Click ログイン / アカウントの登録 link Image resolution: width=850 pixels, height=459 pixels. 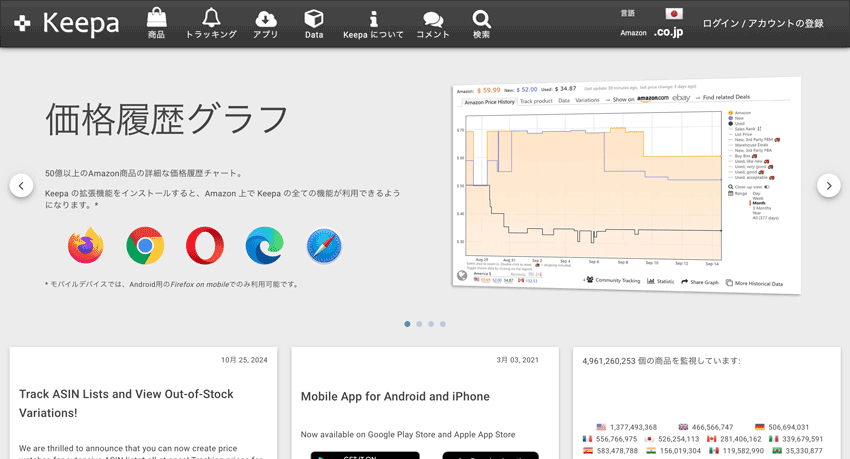coord(763,23)
